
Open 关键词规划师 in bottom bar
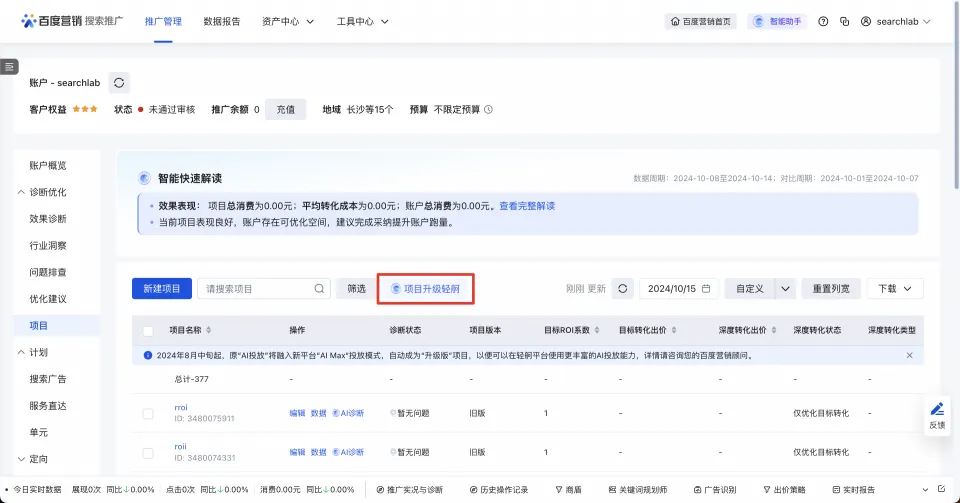tap(638, 490)
